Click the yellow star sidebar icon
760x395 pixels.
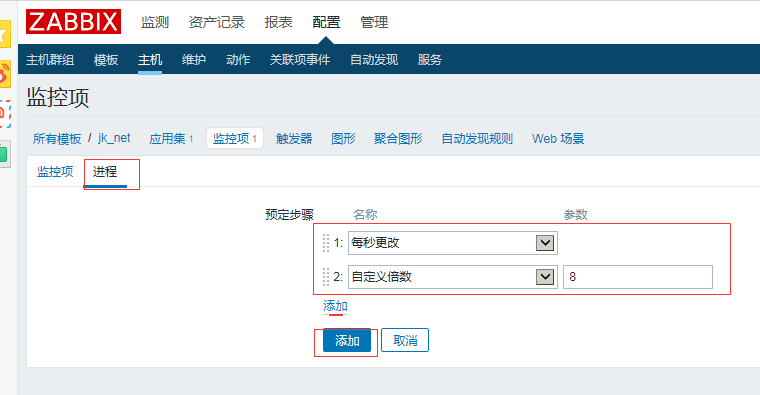click(4, 34)
